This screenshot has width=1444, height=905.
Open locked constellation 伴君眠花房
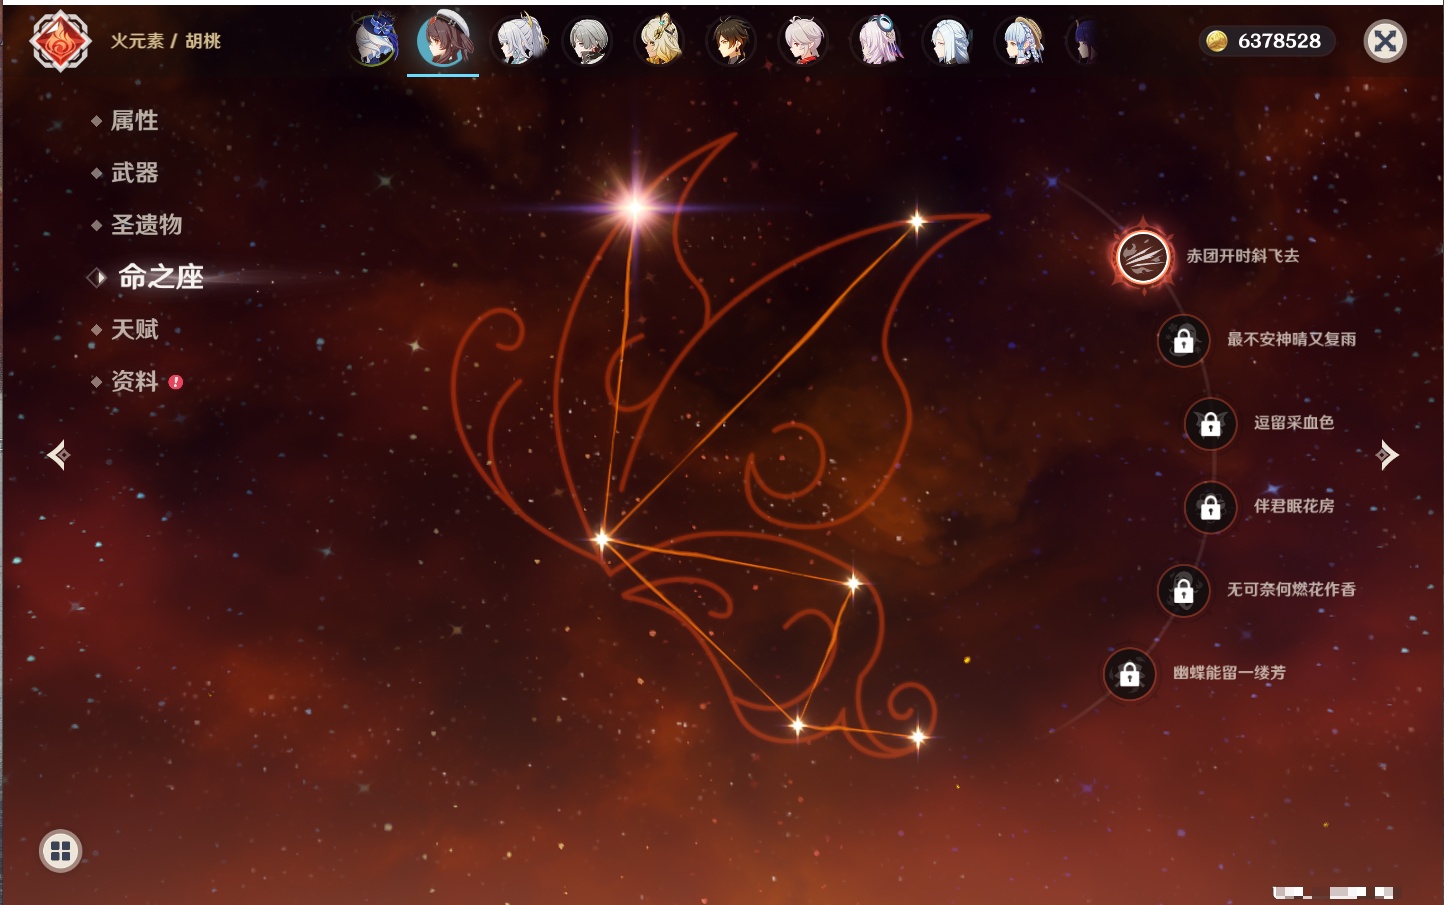point(1210,507)
